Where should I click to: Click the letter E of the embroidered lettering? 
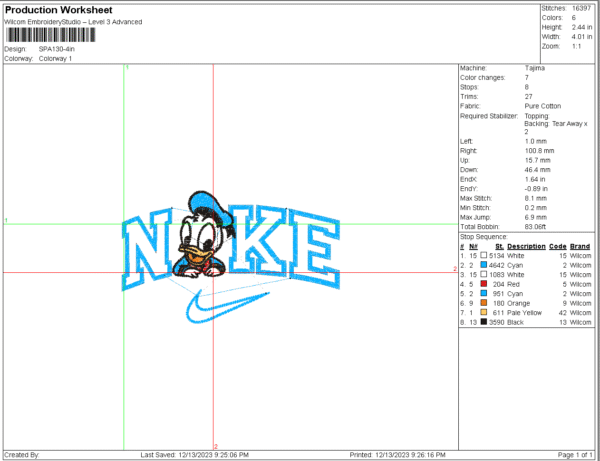315,249
